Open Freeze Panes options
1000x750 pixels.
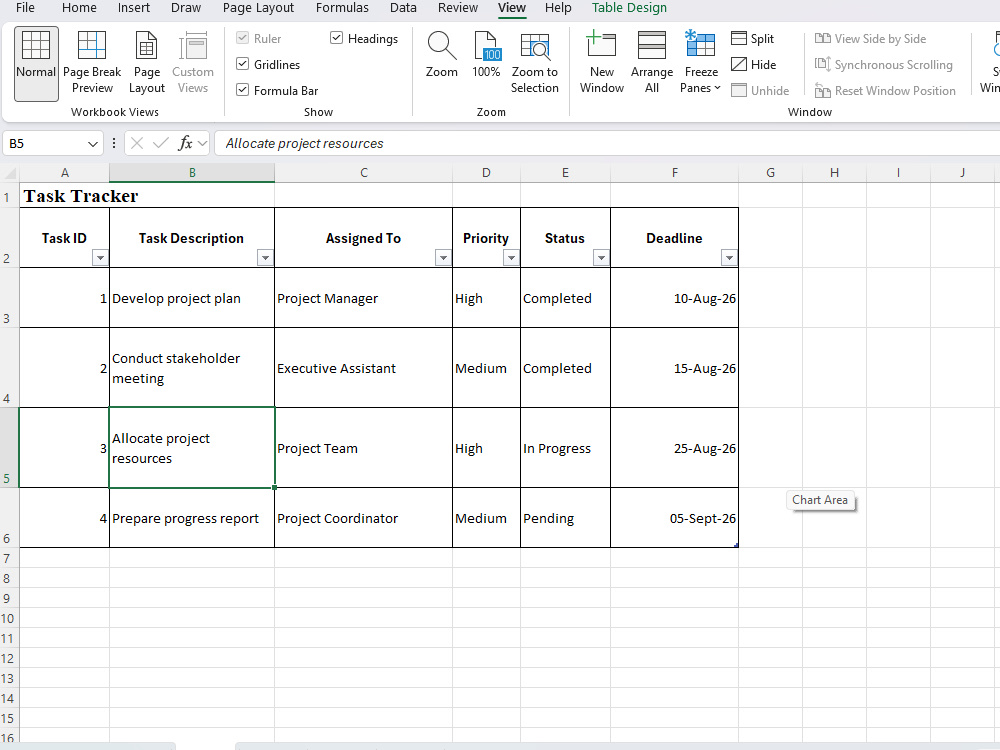(x=700, y=64)
